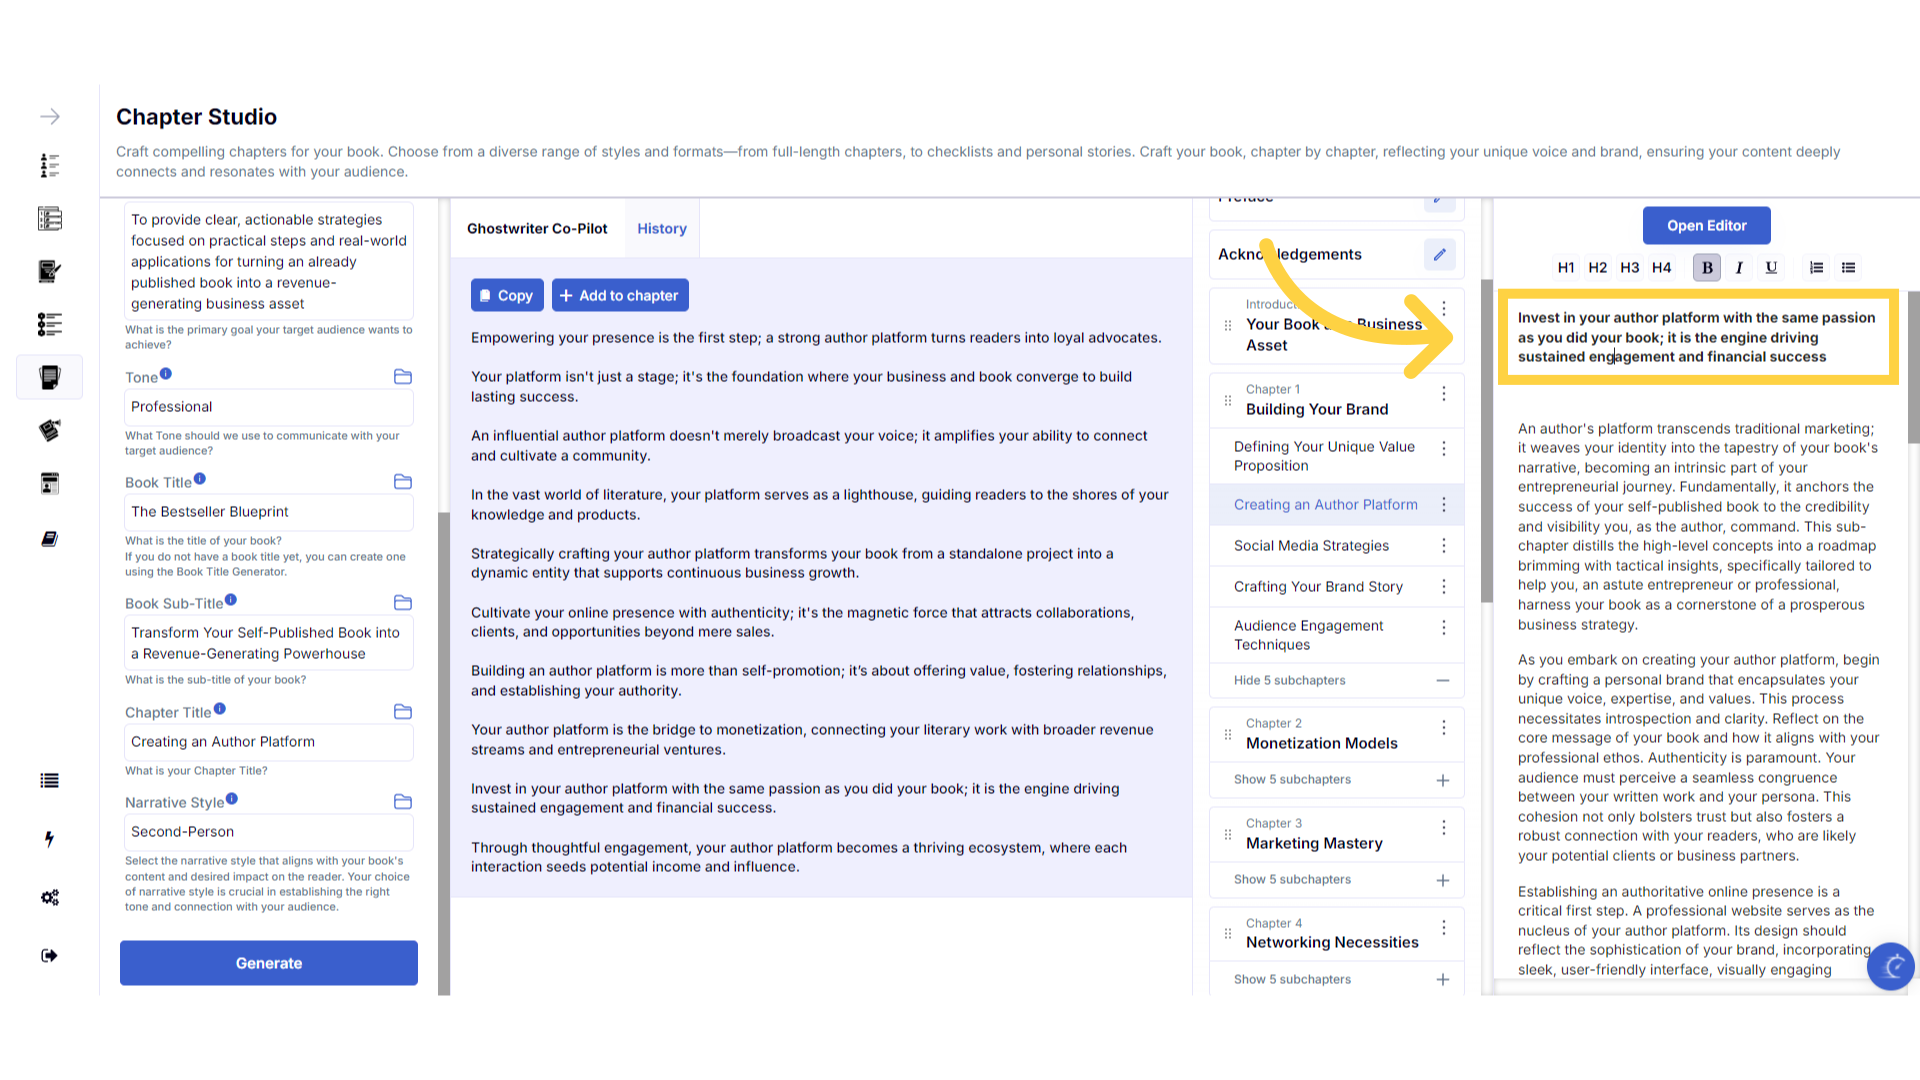The image size is (1920, 1080).
Task: Click the folder icon beside Book Title
Action: coord(403,482)
